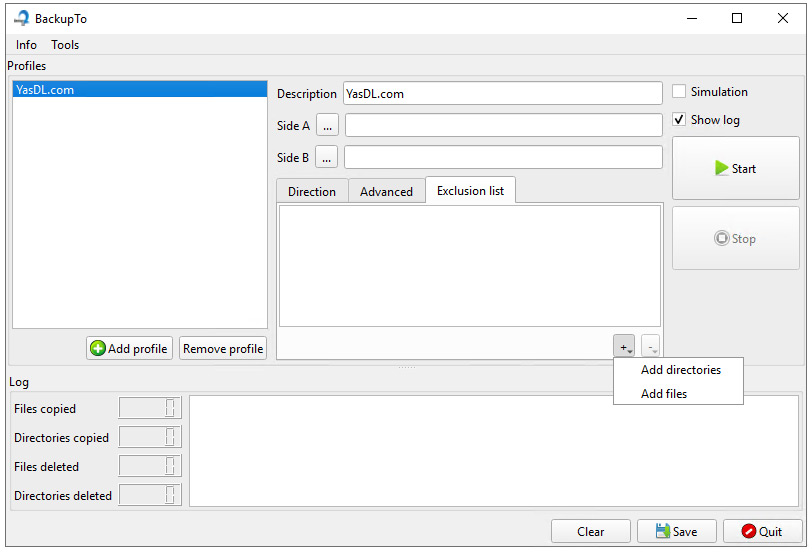
Task: Quit the application with Quit button
Action: 762,532
